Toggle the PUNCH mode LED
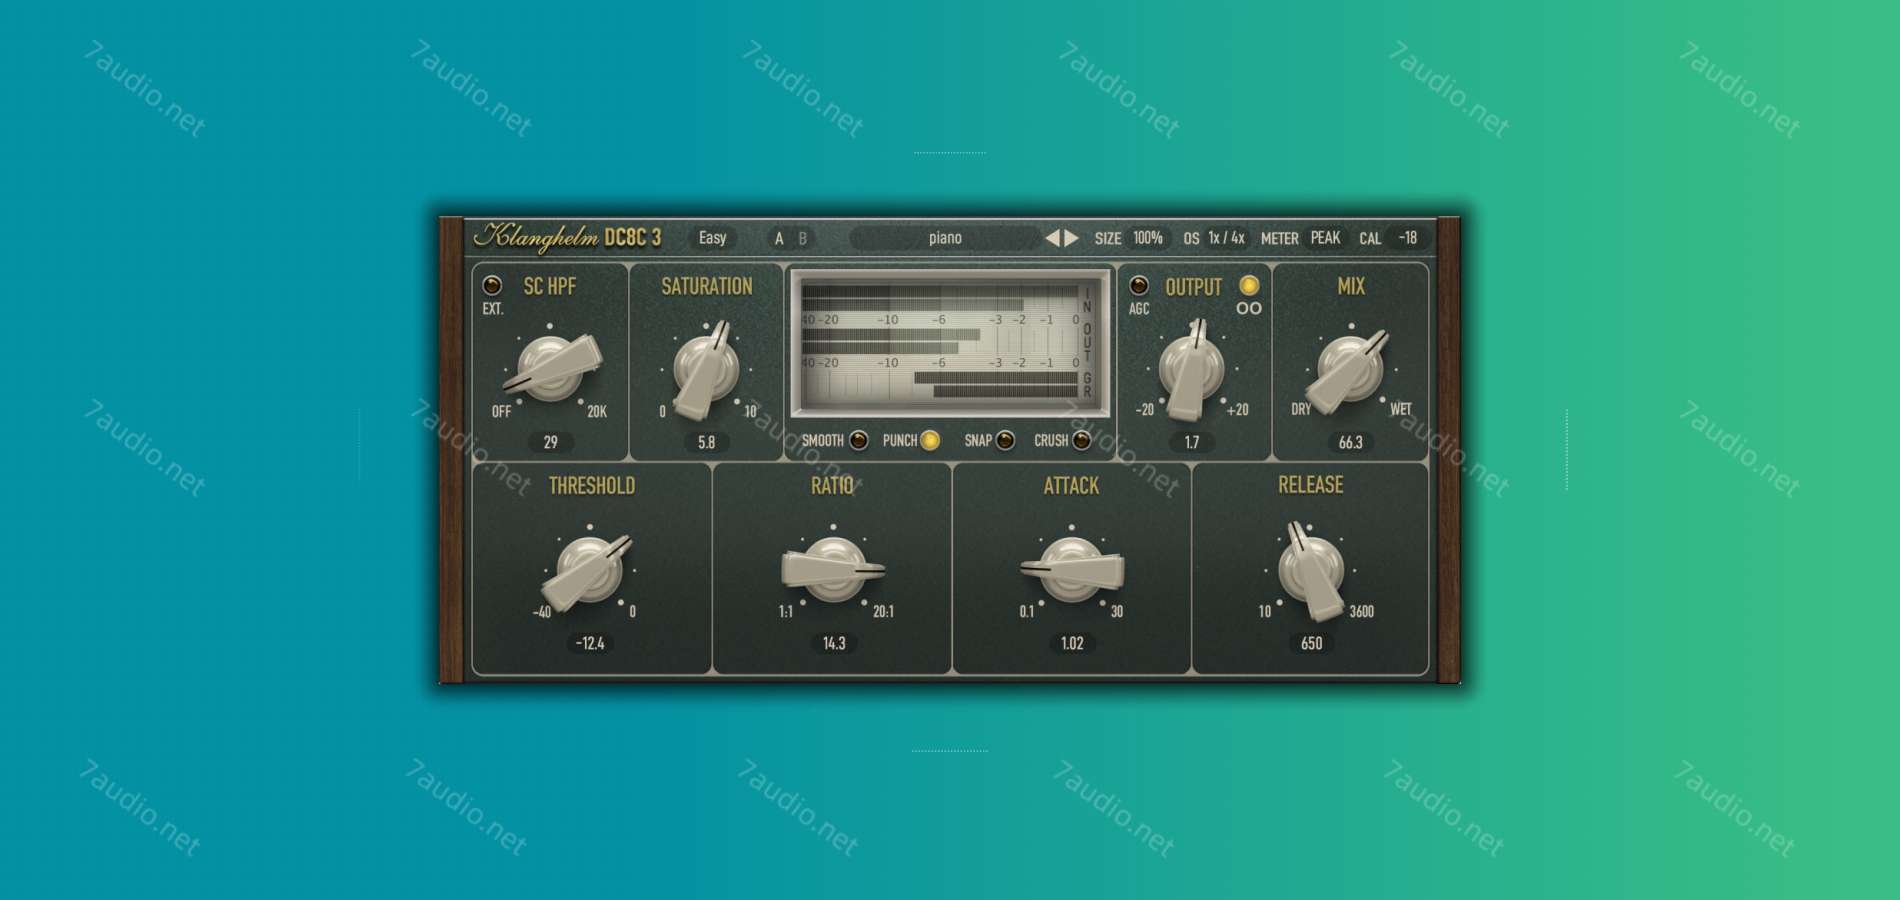The image size is (1900, 900). click(x=930, y=441)
